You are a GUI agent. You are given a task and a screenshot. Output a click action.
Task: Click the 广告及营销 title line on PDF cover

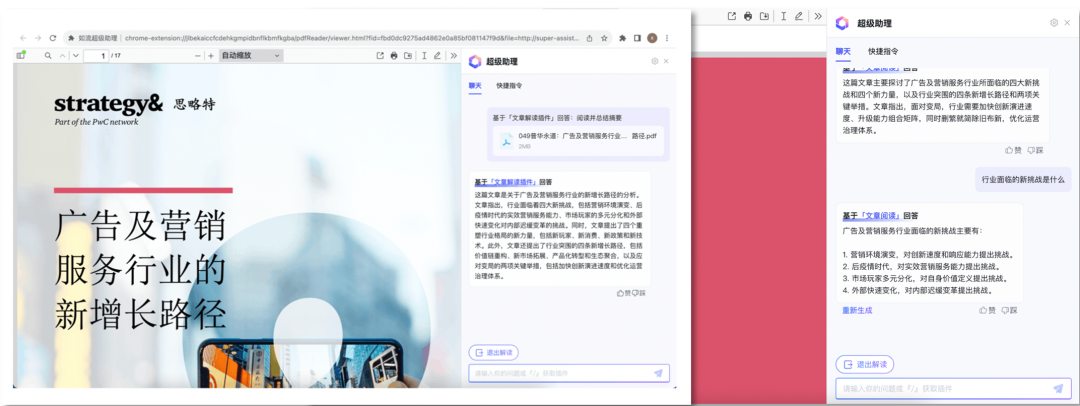point(141,228)
